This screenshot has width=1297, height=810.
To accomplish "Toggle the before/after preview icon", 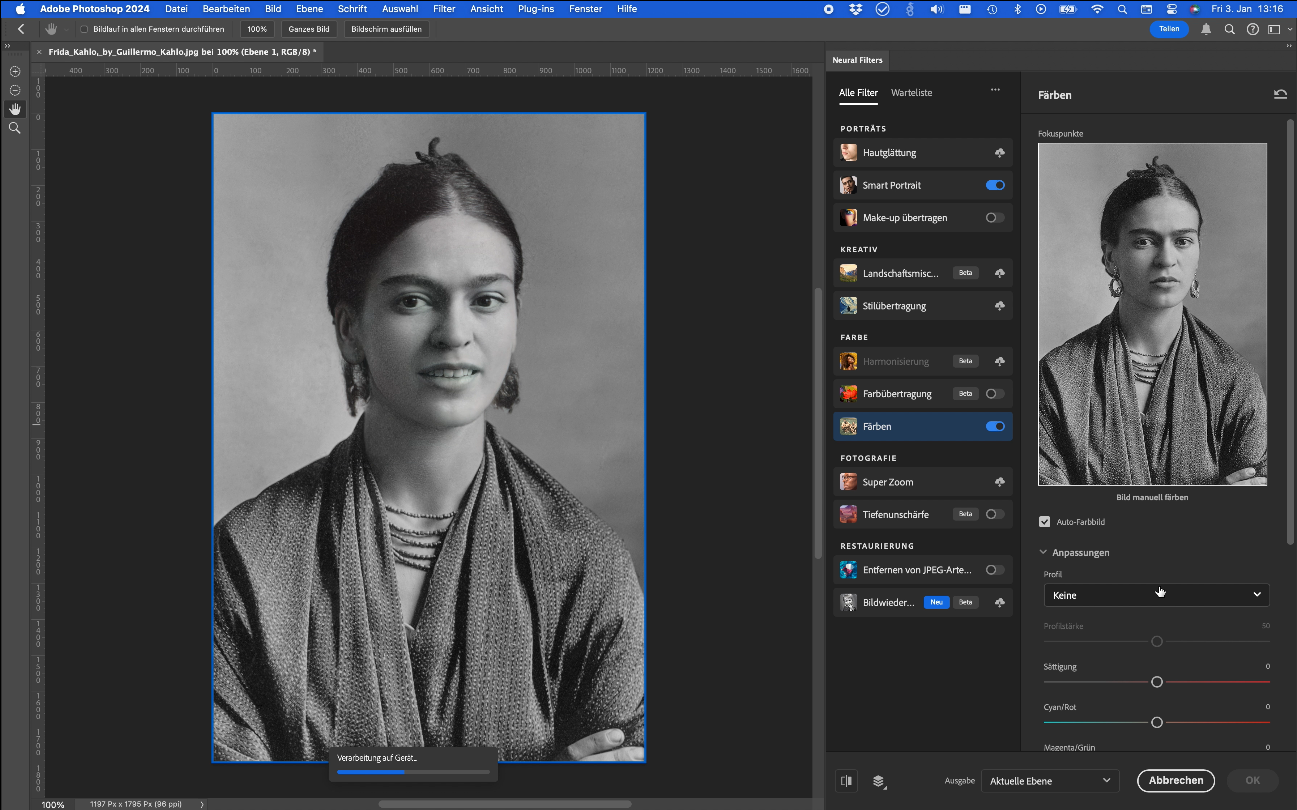I will point(847,781).
